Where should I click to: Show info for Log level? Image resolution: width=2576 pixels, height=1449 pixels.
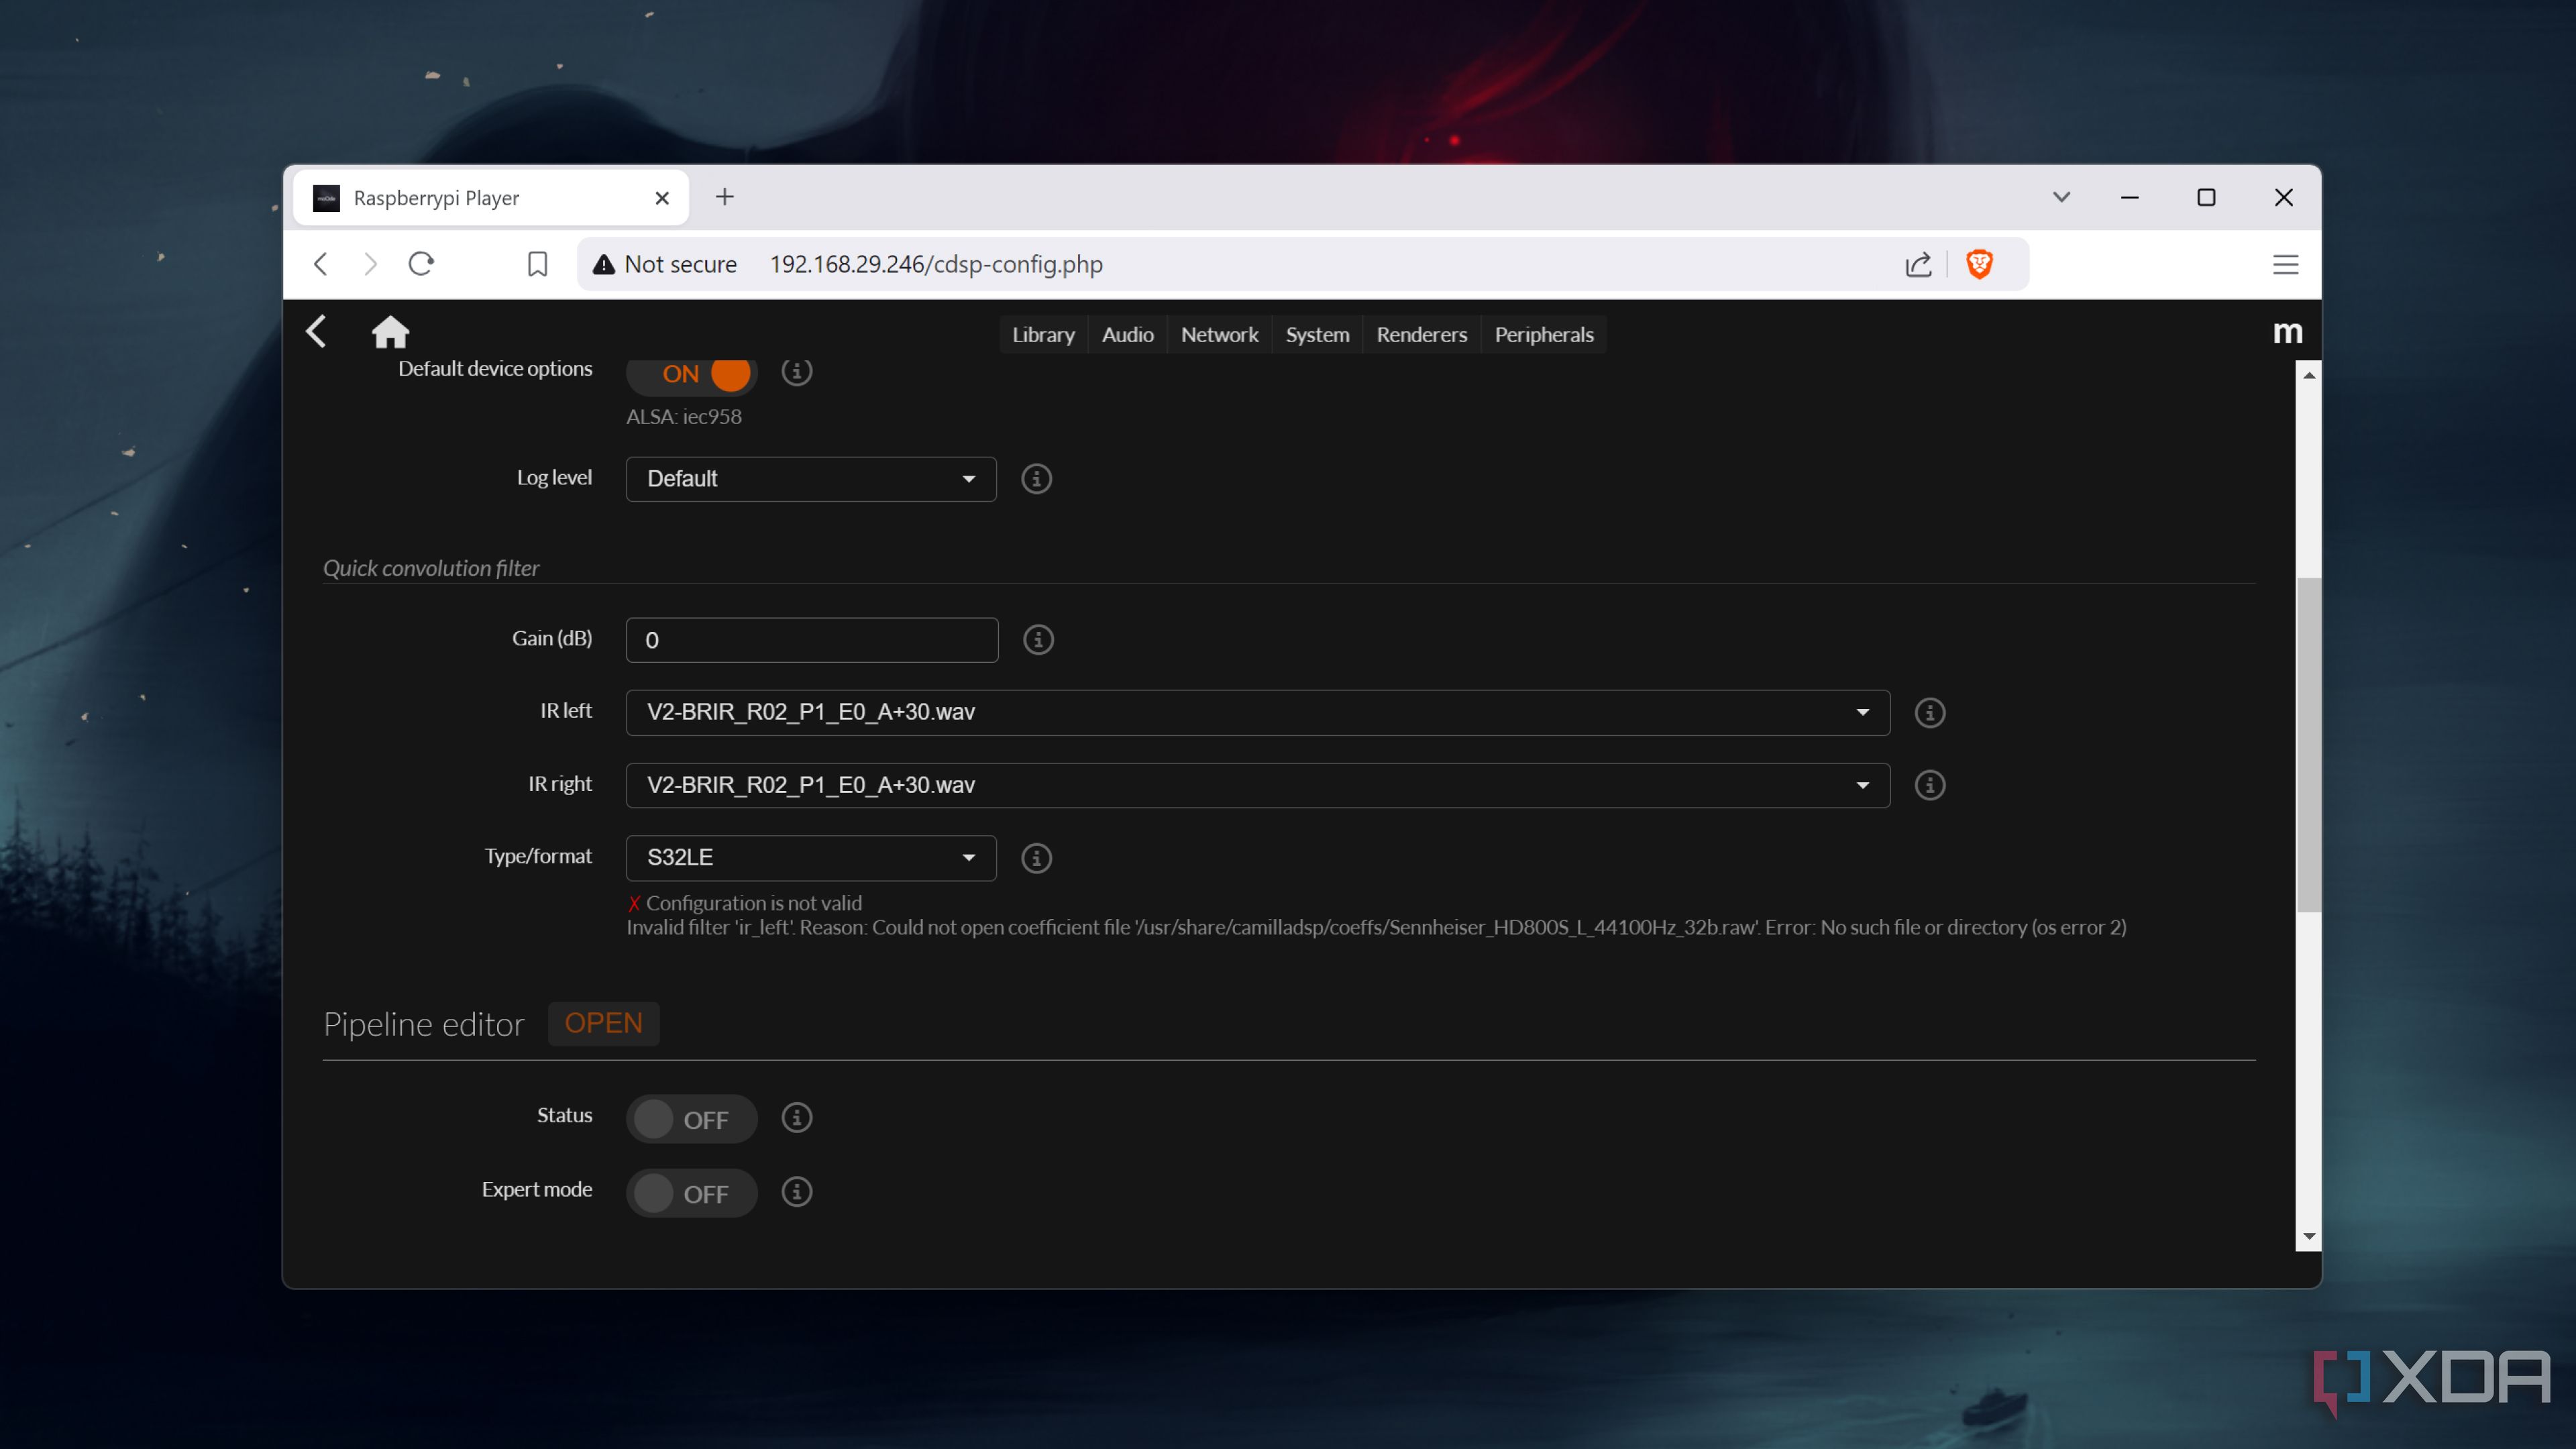point(1036,479)
